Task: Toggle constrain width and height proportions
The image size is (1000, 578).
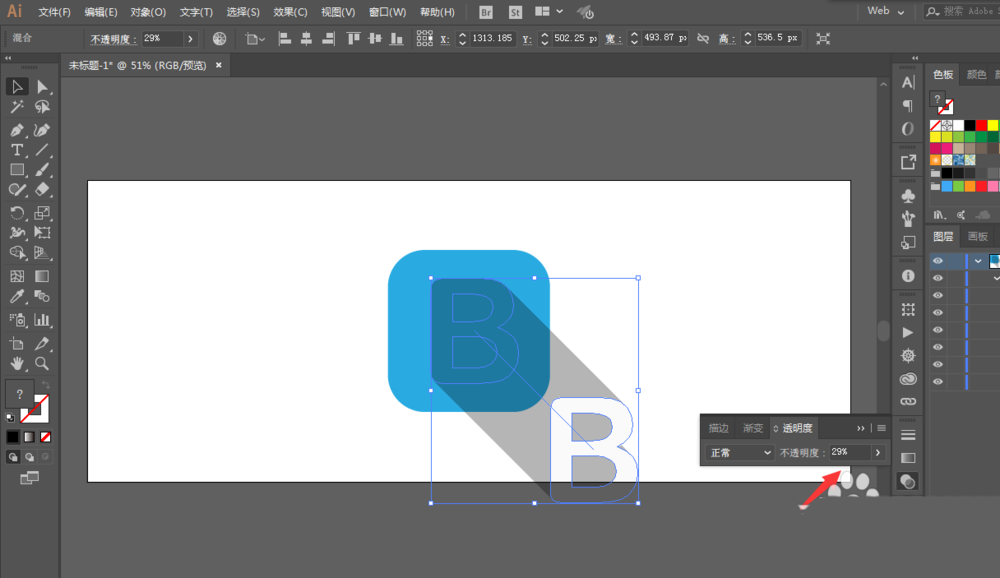Action: 703,38
